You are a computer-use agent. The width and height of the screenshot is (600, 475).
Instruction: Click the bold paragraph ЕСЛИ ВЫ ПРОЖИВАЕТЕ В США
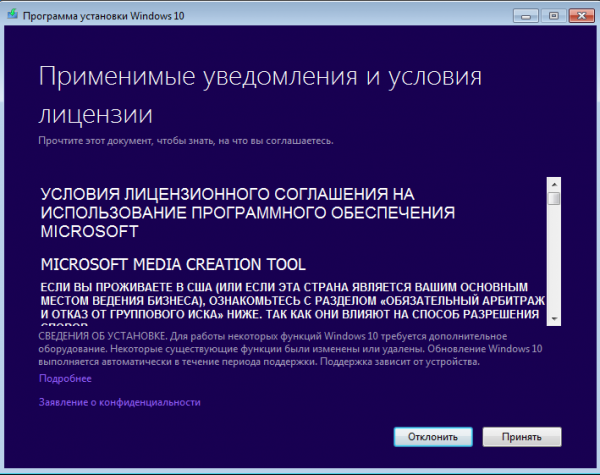point(293,304)
